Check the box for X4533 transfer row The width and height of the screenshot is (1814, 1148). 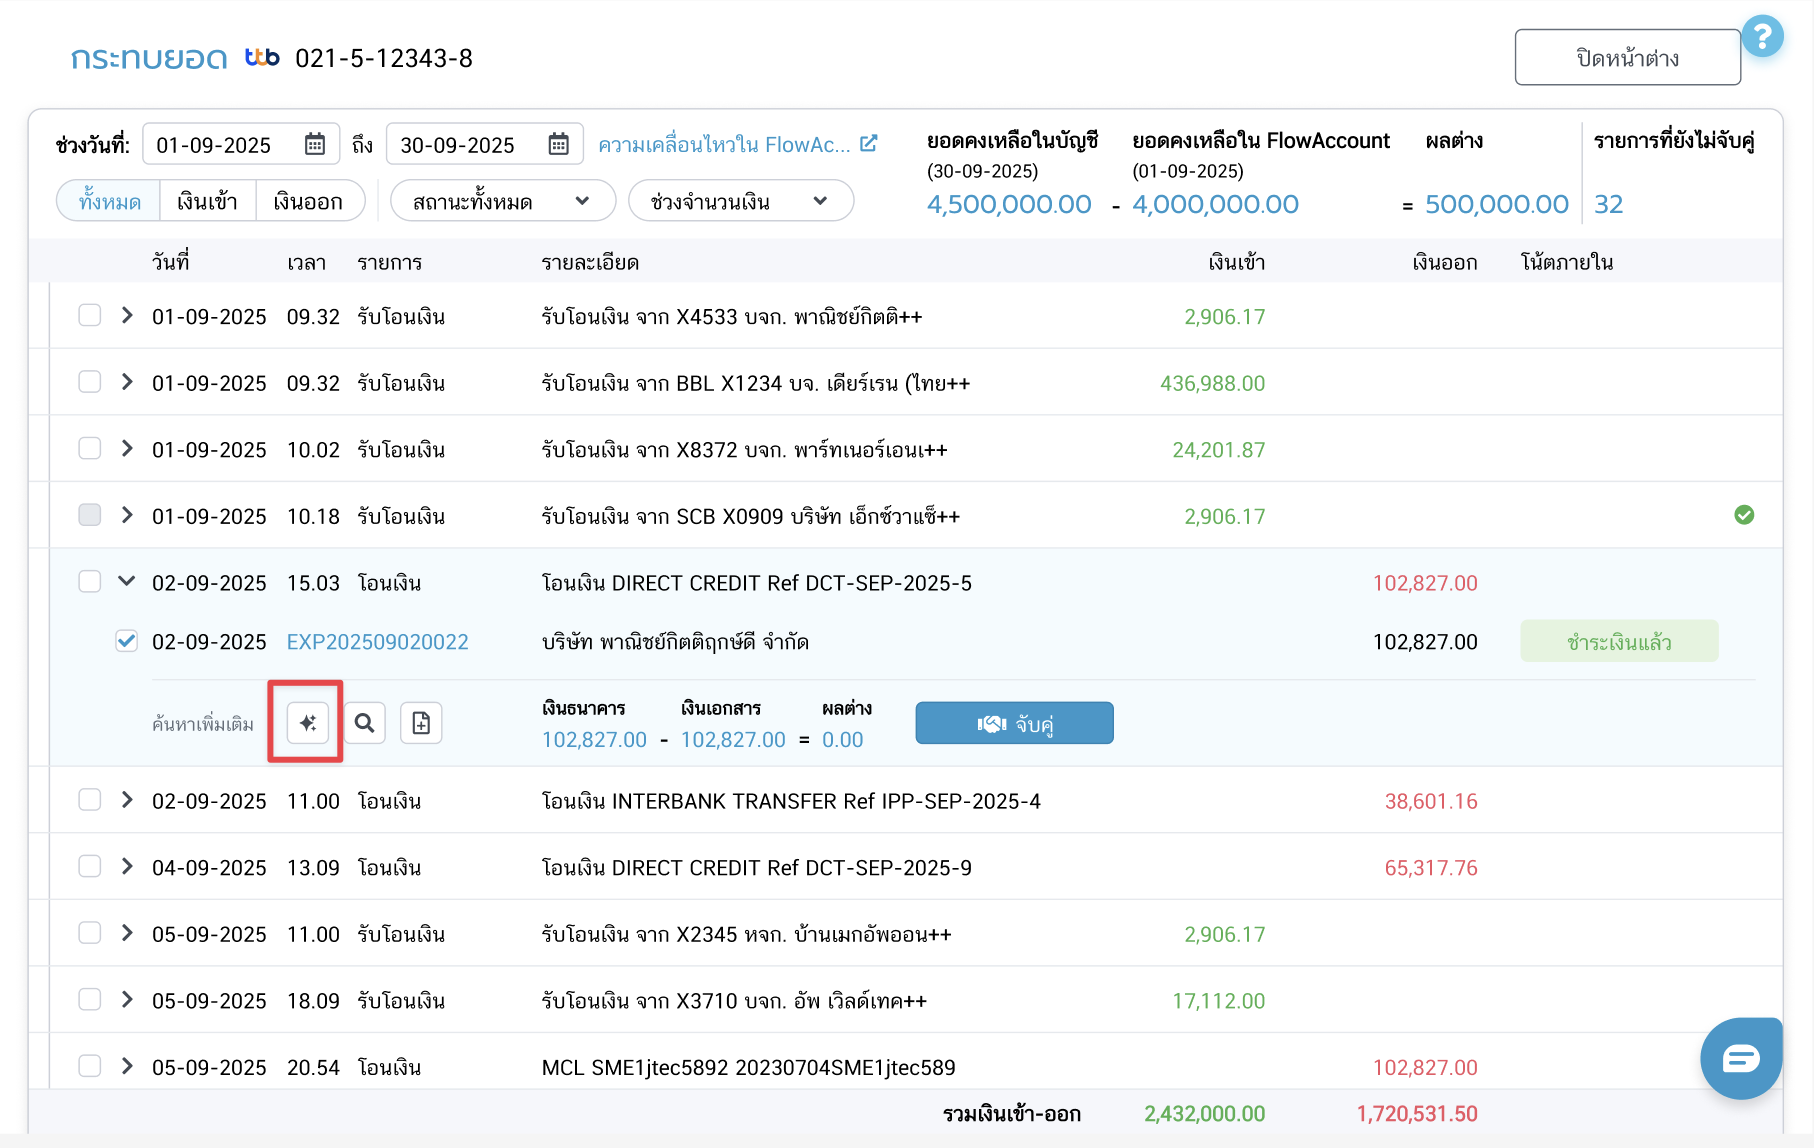pos(90,316)
